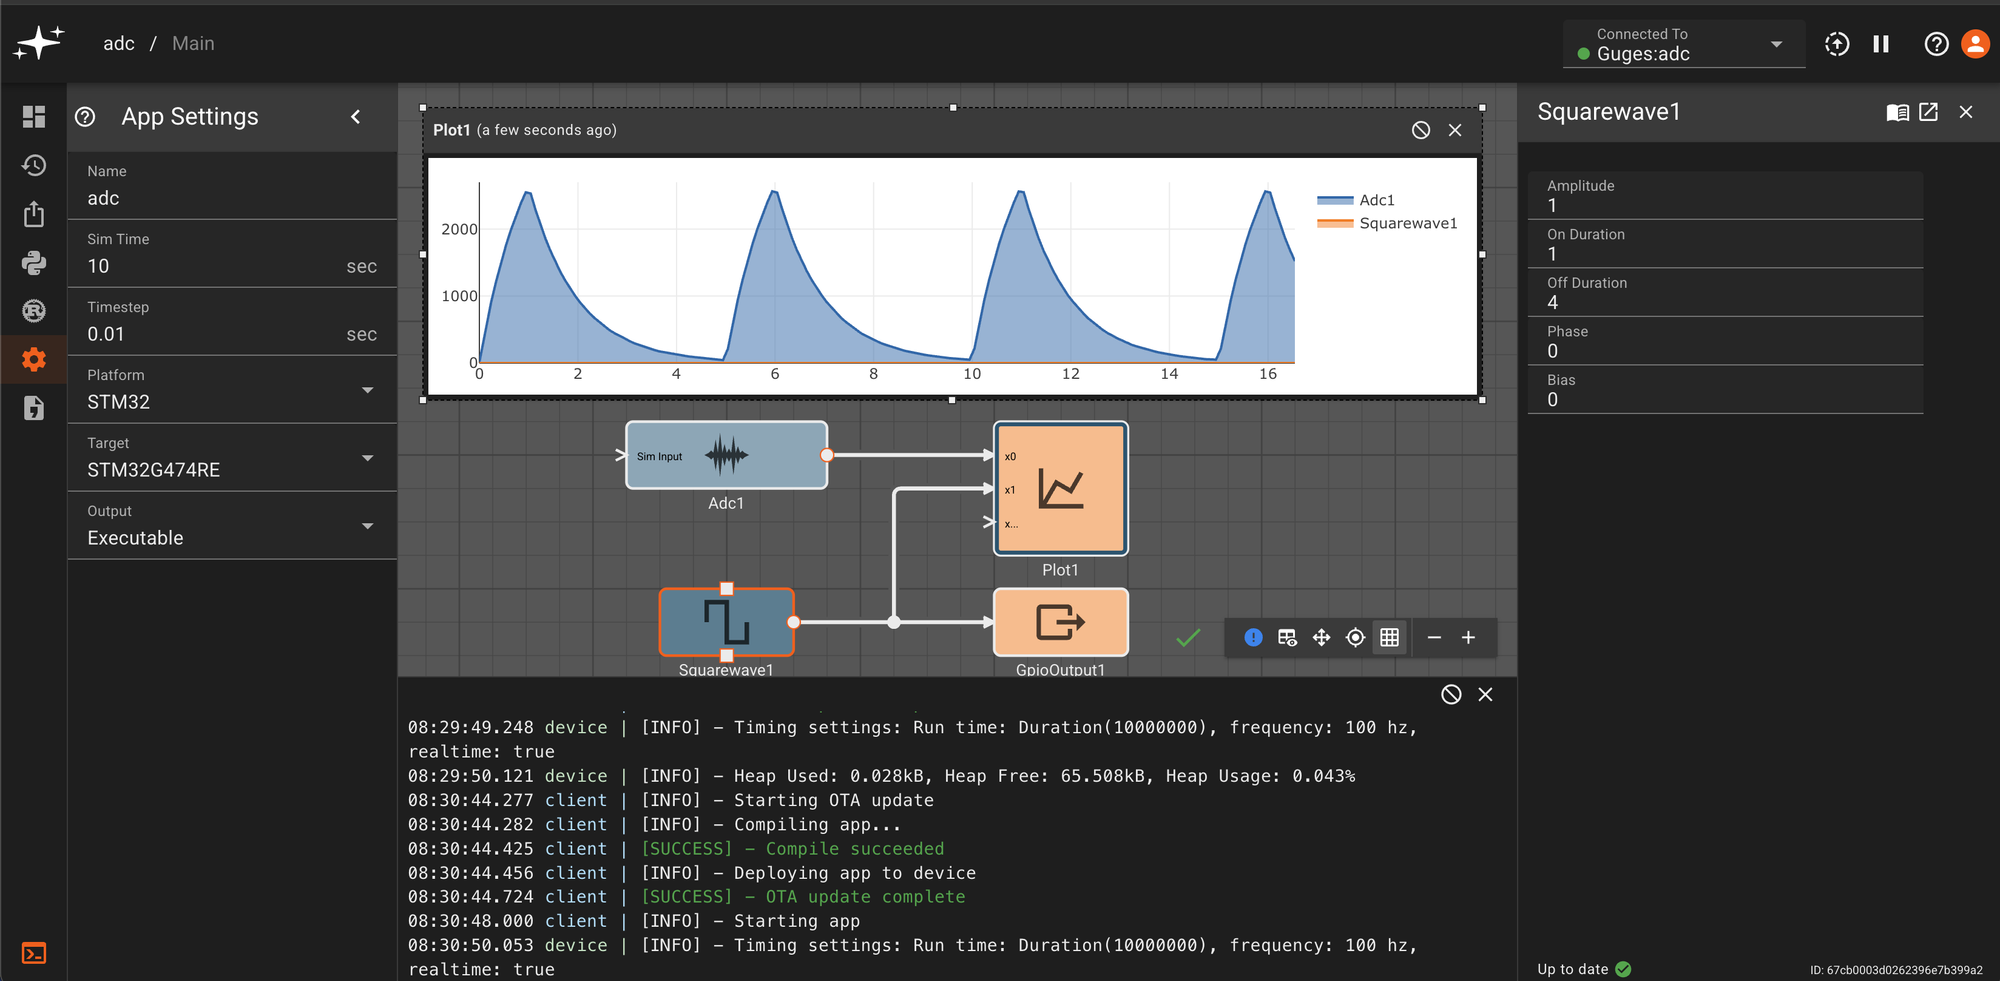The height and width of the screenshot is (981, 2000).
Task: Select the GpioOutput1 block
Action: [1060, 622]
